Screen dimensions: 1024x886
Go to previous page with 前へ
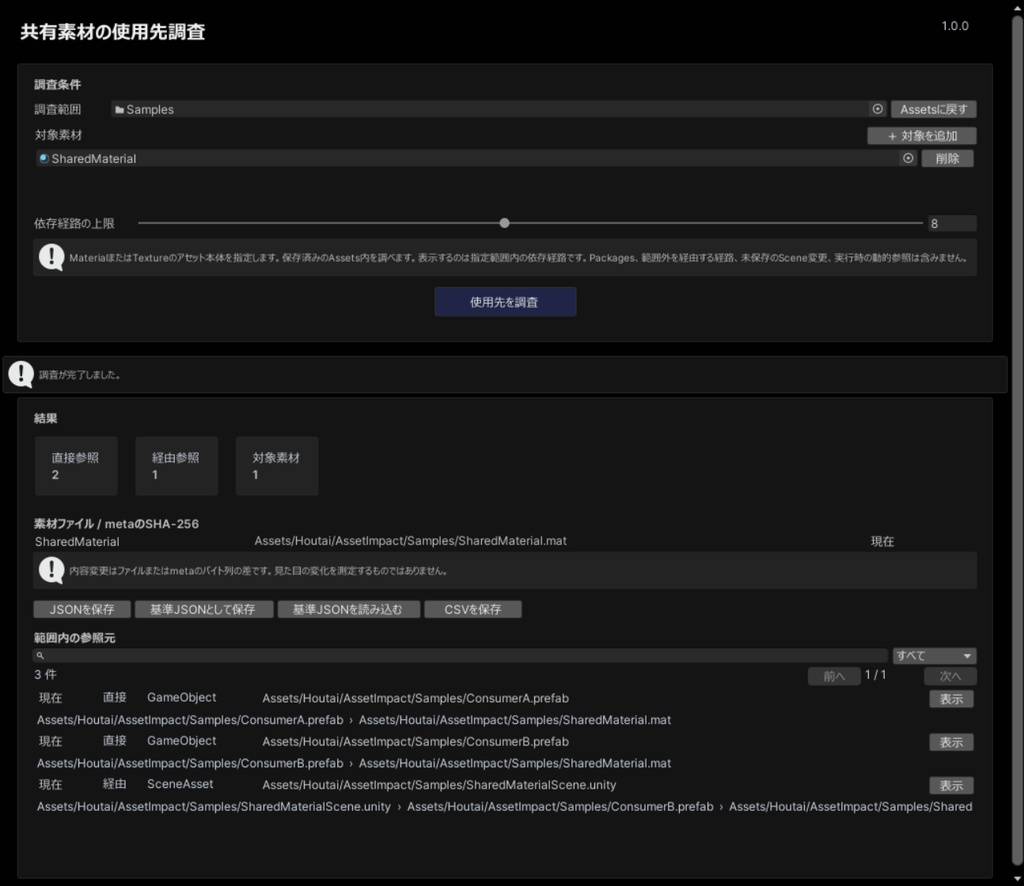point(834,676)
